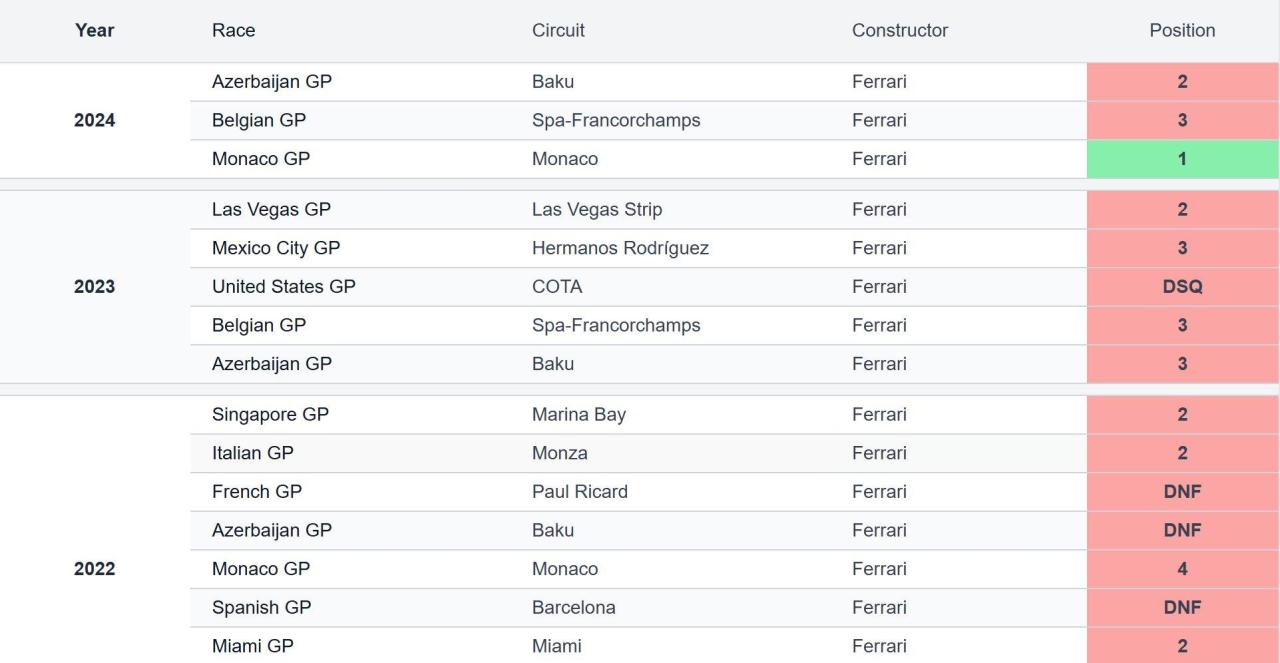
Task: Click the Race column header
Action: pyautogui.click(x=233, y=30)
